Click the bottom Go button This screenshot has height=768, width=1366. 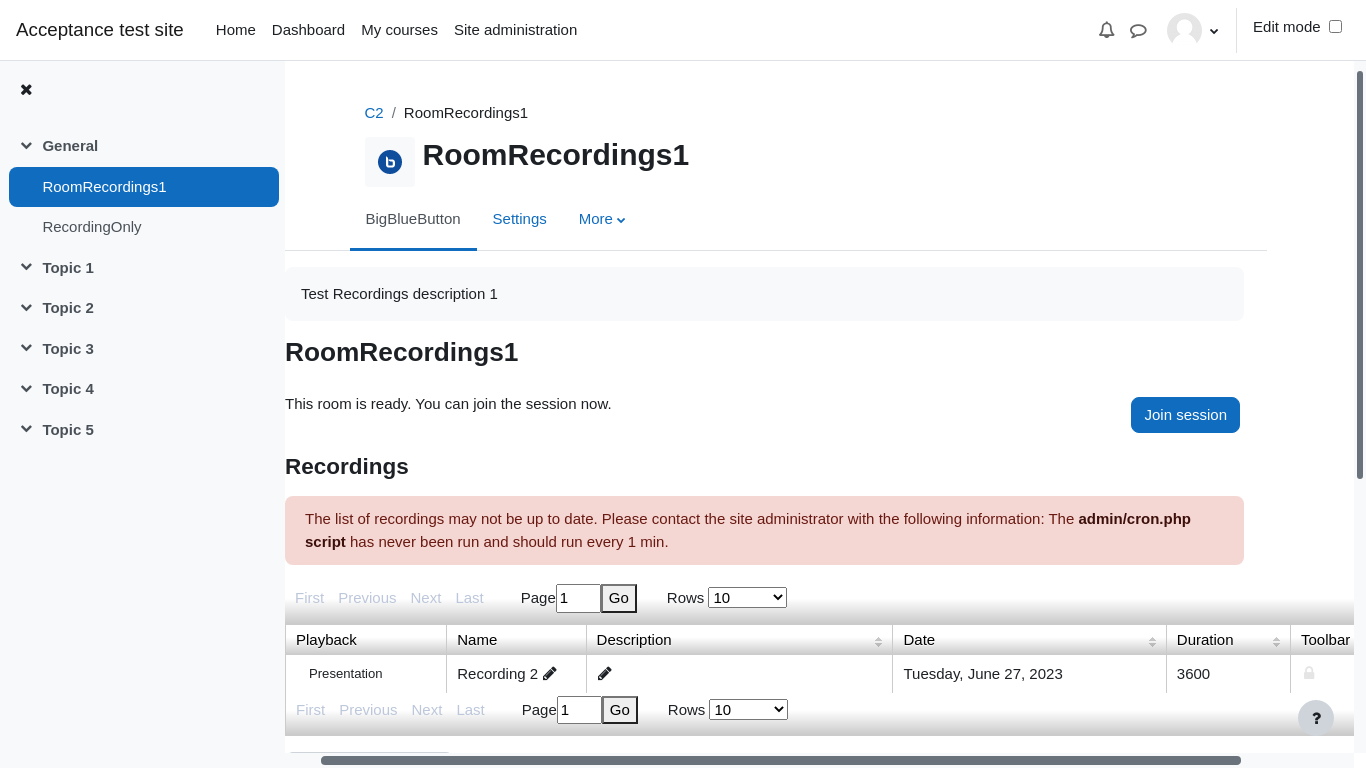(620, 710)
